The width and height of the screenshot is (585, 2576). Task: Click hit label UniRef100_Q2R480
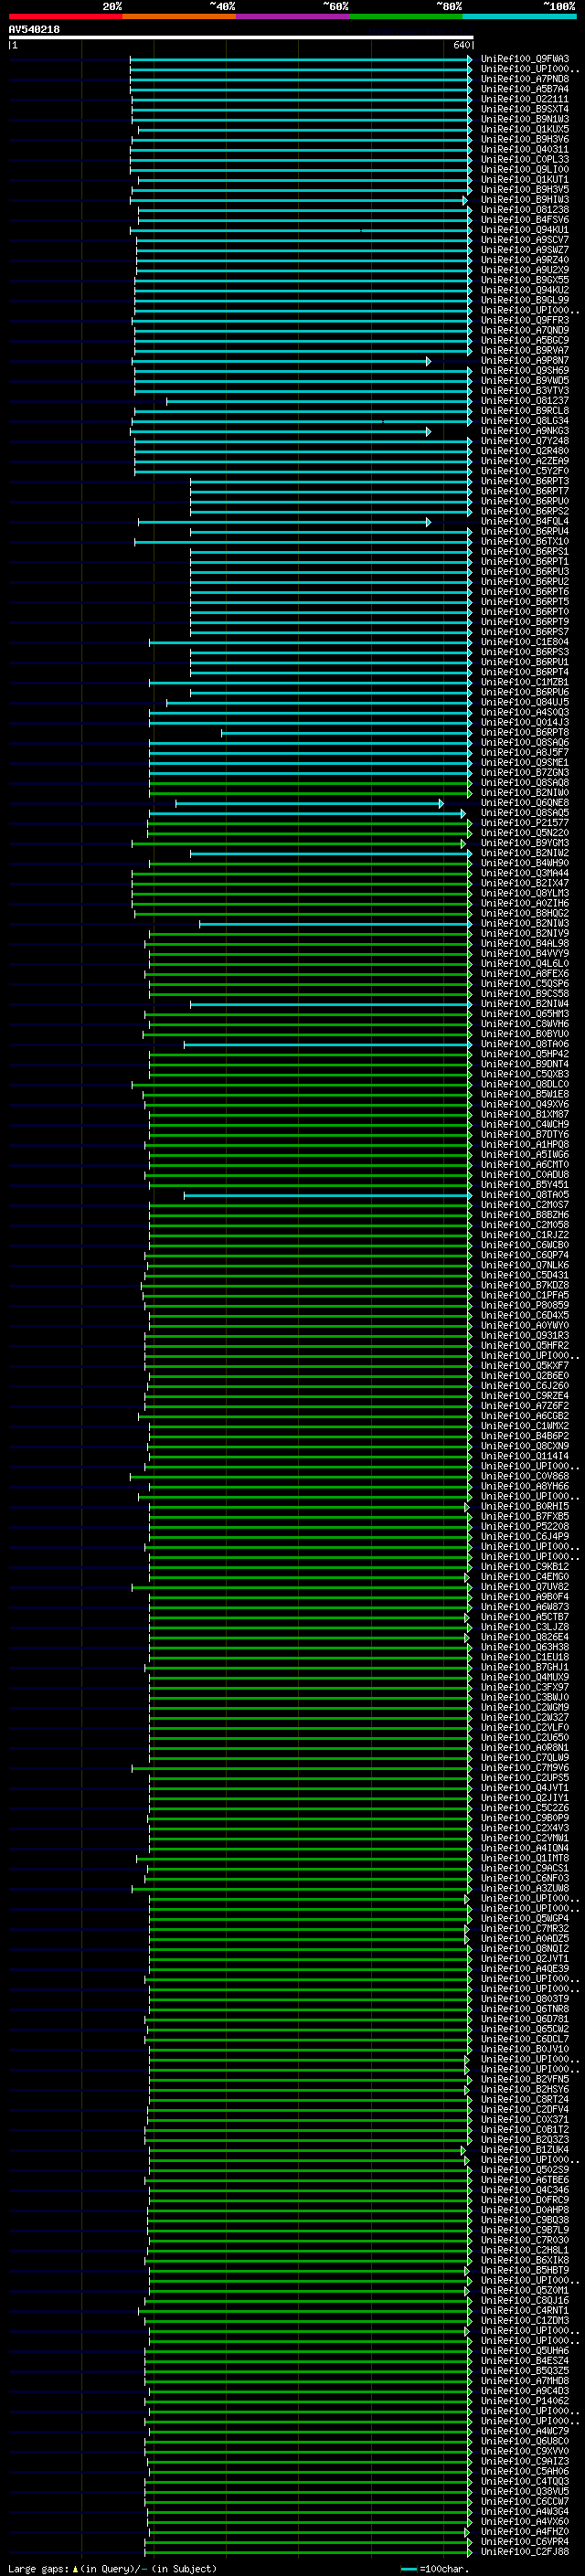point(524,451)
